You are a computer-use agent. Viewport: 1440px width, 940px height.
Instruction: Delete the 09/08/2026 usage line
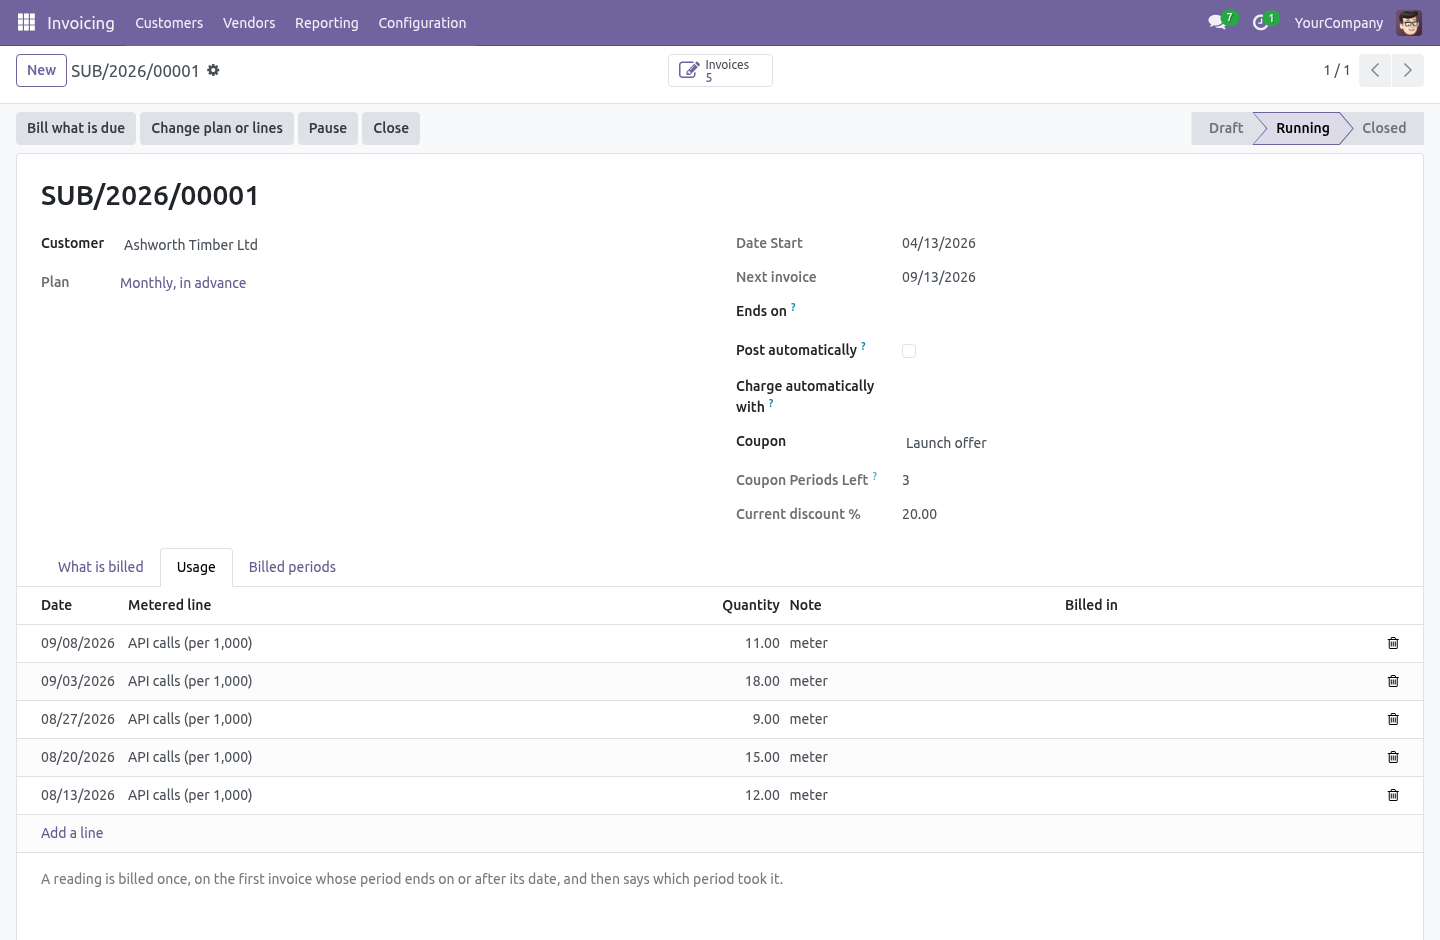(1393, 643)
